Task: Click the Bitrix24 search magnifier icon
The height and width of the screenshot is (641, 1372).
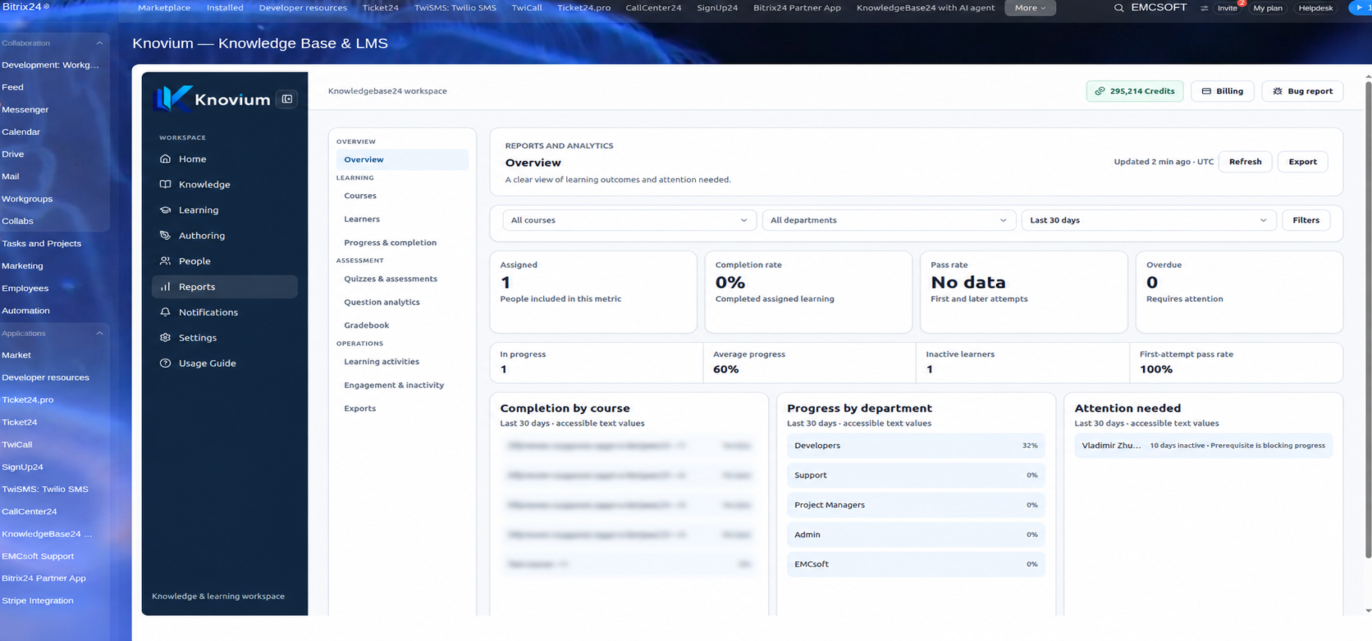Action: (1119, 8)
